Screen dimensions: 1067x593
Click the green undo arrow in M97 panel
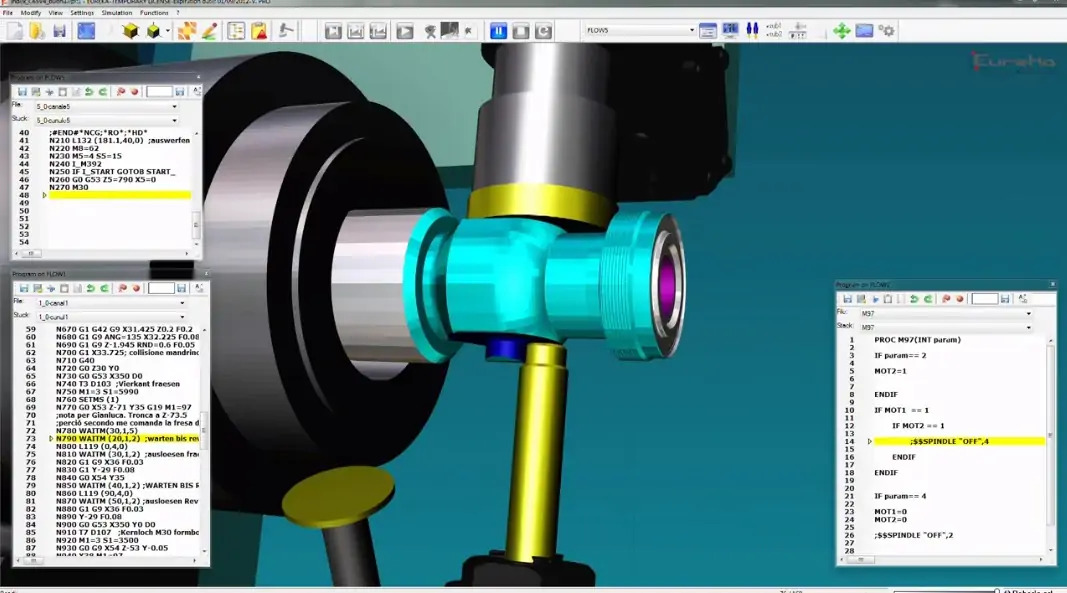(x=914, y=299)
